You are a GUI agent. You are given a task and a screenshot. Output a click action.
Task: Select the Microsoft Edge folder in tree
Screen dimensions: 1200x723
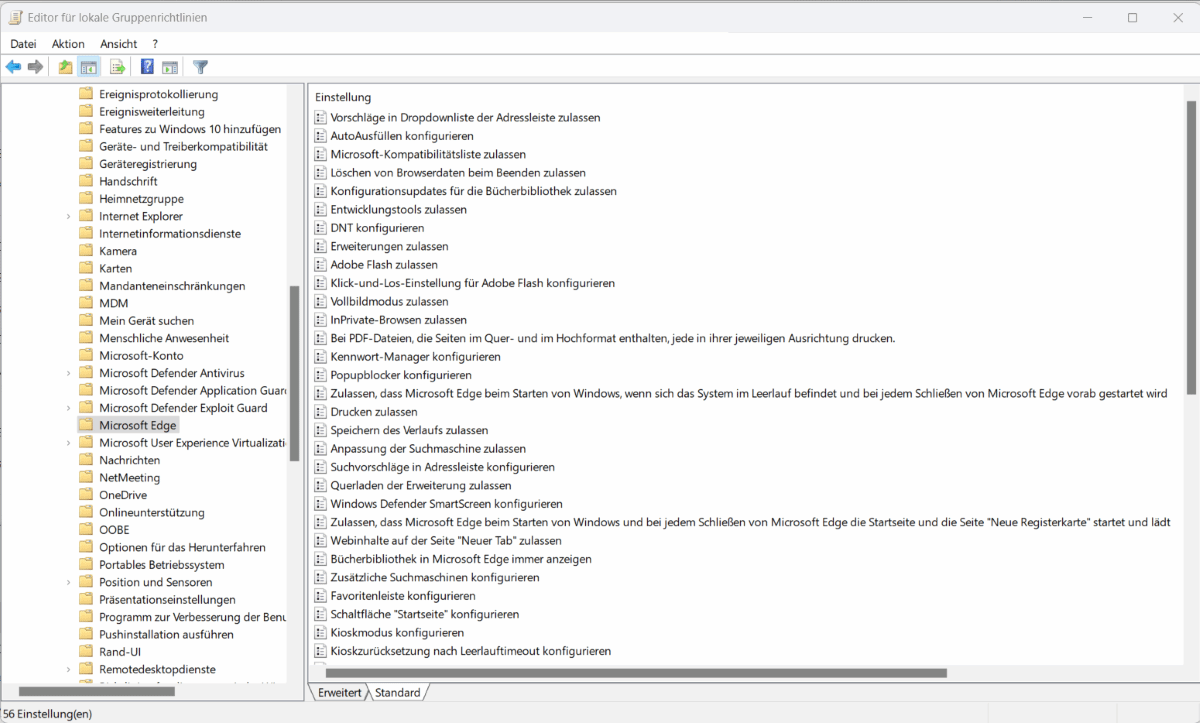(x=137, y=425)
